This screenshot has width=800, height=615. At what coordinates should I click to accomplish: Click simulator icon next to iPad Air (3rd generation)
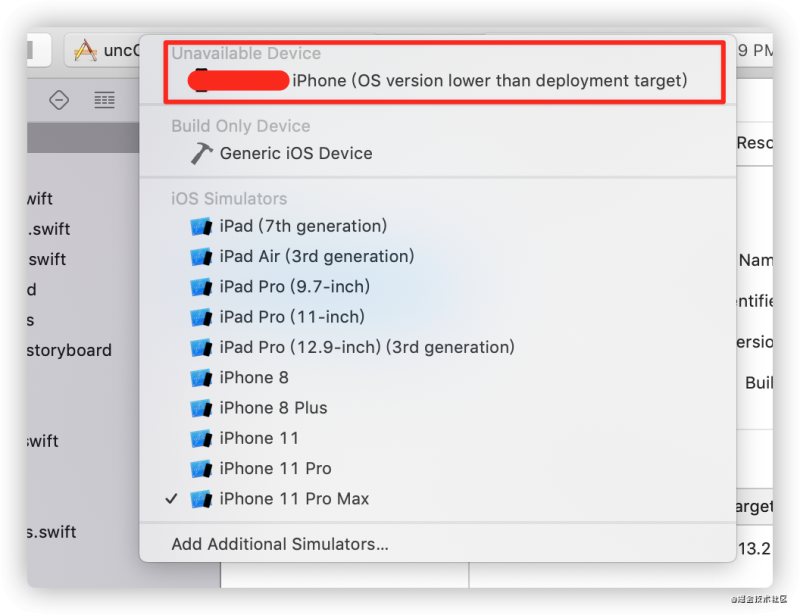201,257
